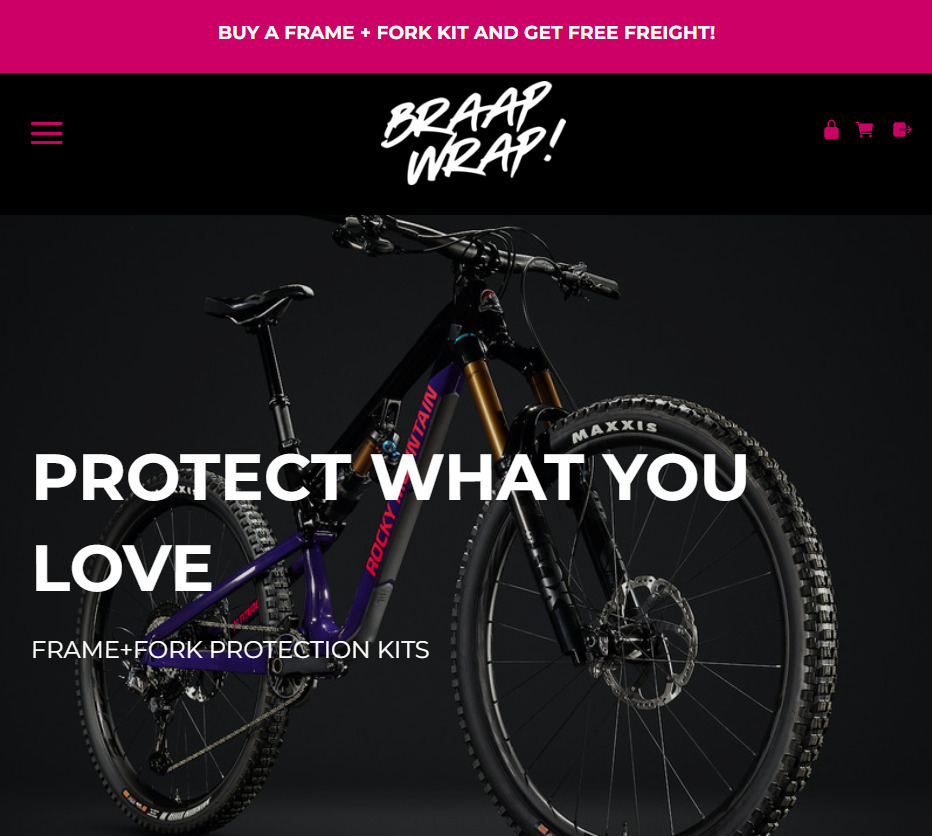This screenshot has height=836, width=932.
Task: Click the free freight promo banner text
Action: pyautogui.click(x=466, y=33)
